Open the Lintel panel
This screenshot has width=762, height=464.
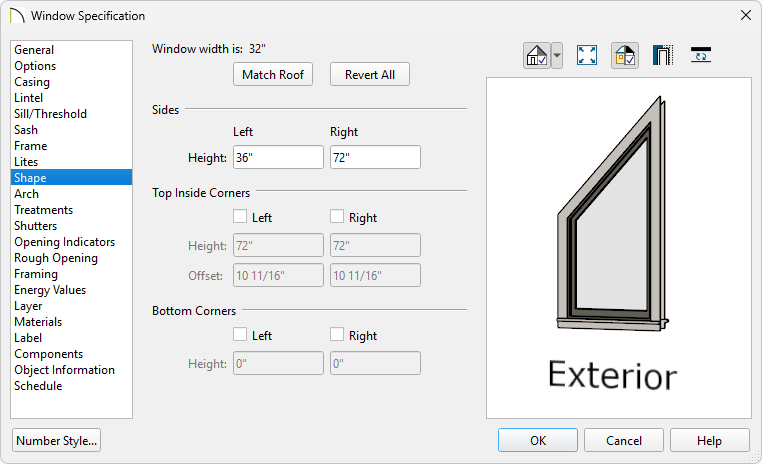[71, 98]
